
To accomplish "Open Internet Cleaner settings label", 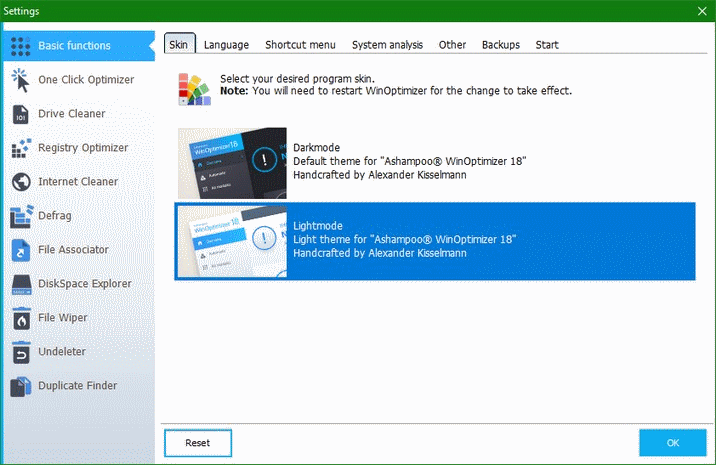I will [x=78, y=182].
